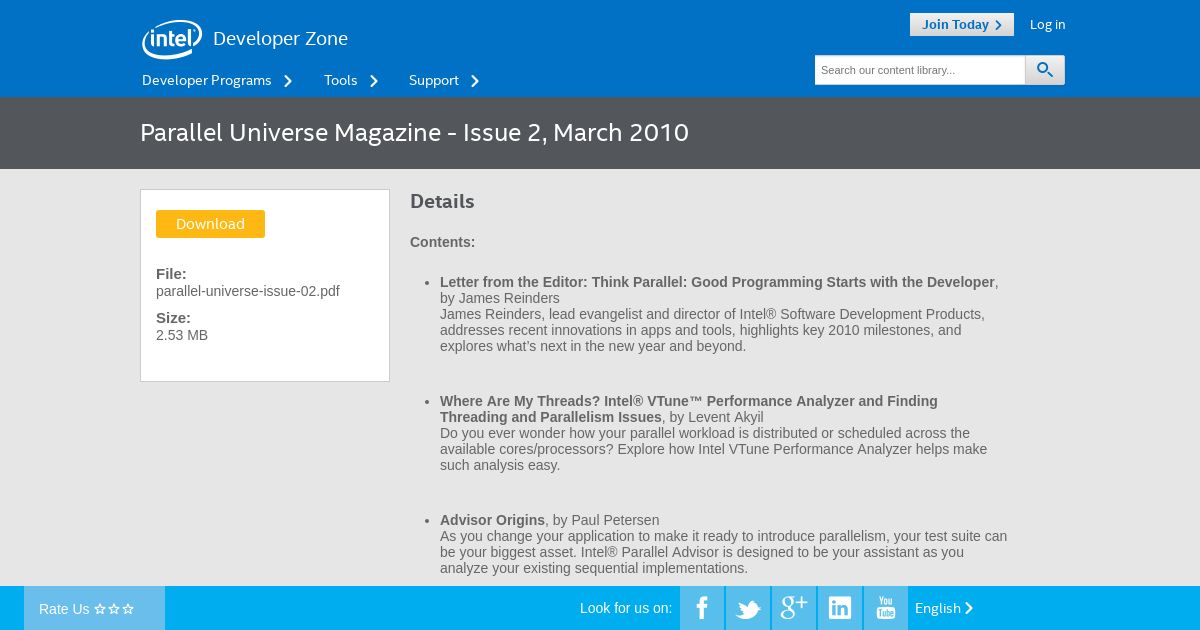Expand the Tools menu

(351, 80)
